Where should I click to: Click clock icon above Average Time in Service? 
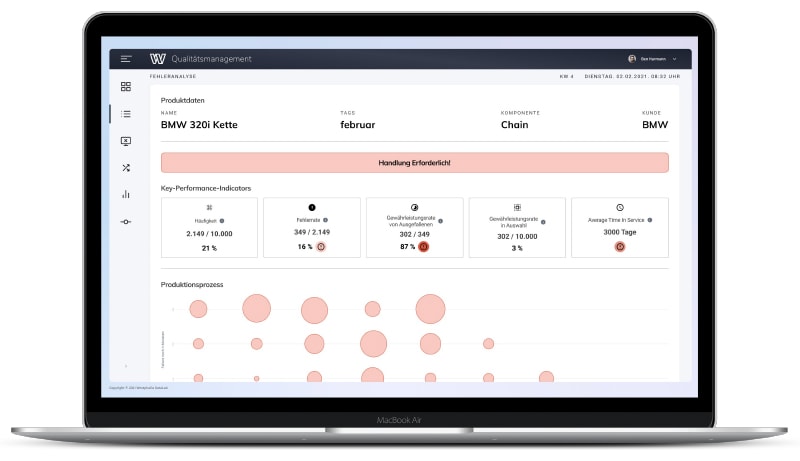click(620, 208)
